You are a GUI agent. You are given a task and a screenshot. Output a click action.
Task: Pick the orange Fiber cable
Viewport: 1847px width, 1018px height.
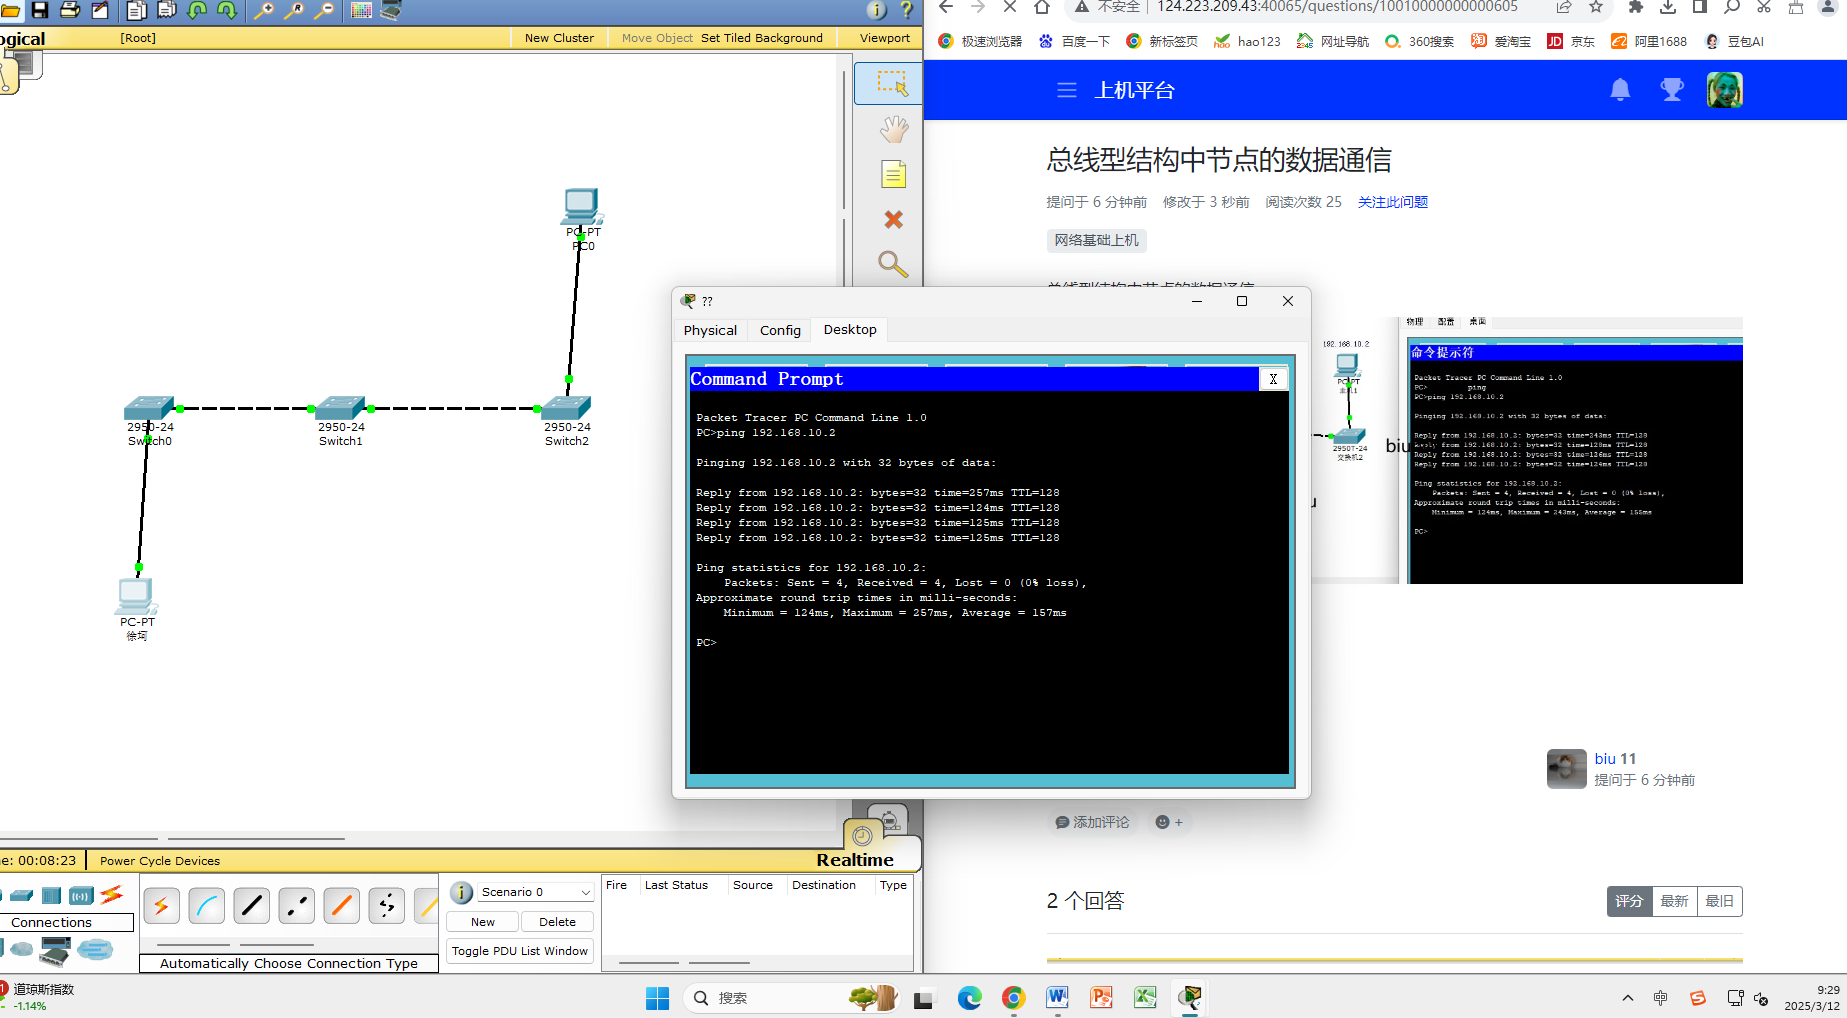[341, 906]
